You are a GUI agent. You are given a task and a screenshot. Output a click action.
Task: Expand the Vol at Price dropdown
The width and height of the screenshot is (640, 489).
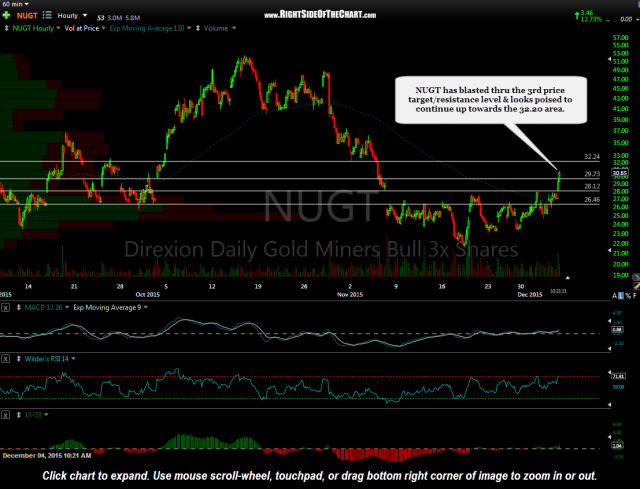pos(104,28)
